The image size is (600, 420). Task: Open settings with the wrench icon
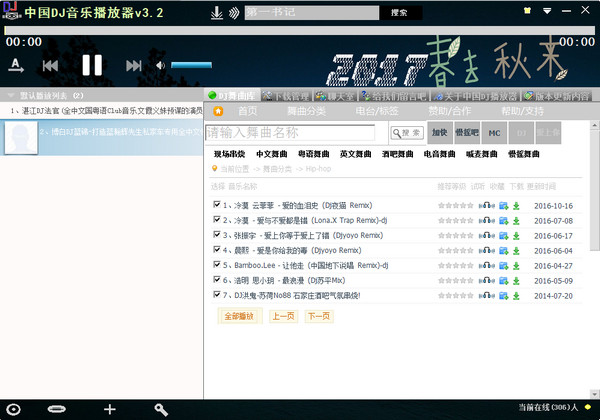[x=161, y=408]
